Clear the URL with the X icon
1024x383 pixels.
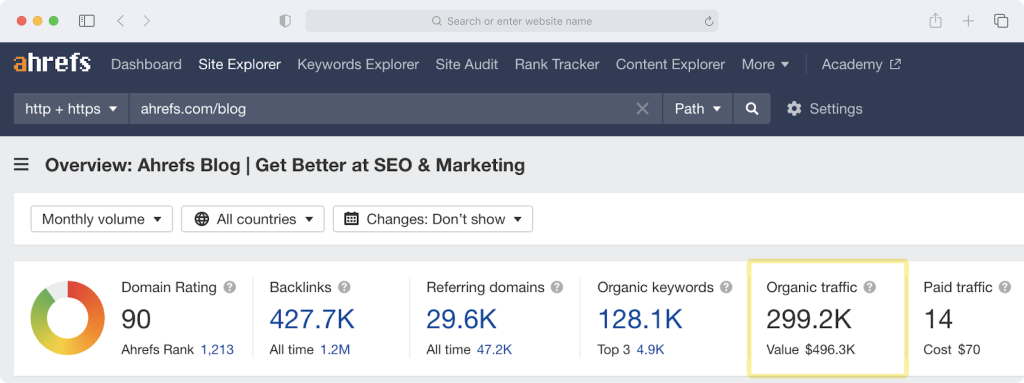[643, 108]
